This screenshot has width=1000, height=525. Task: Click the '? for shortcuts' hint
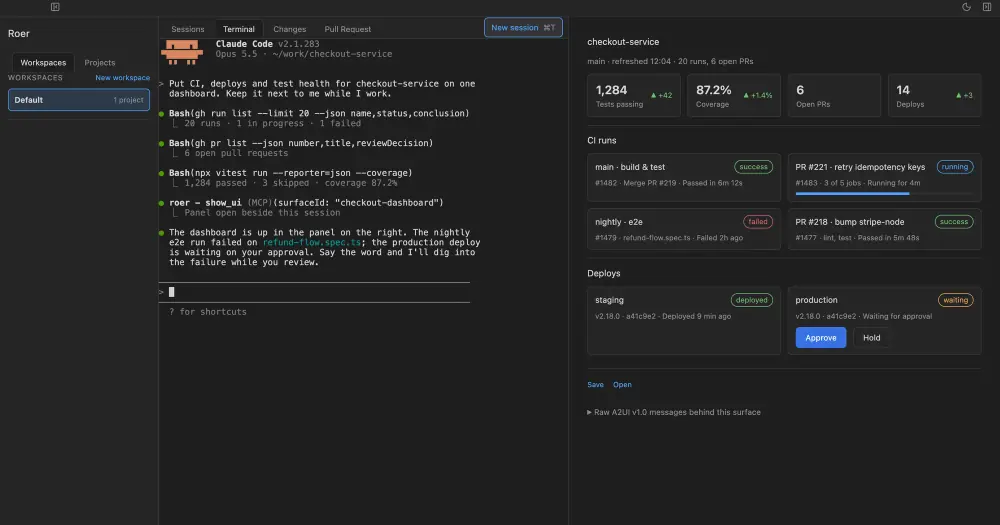click(x=208, y=312)
